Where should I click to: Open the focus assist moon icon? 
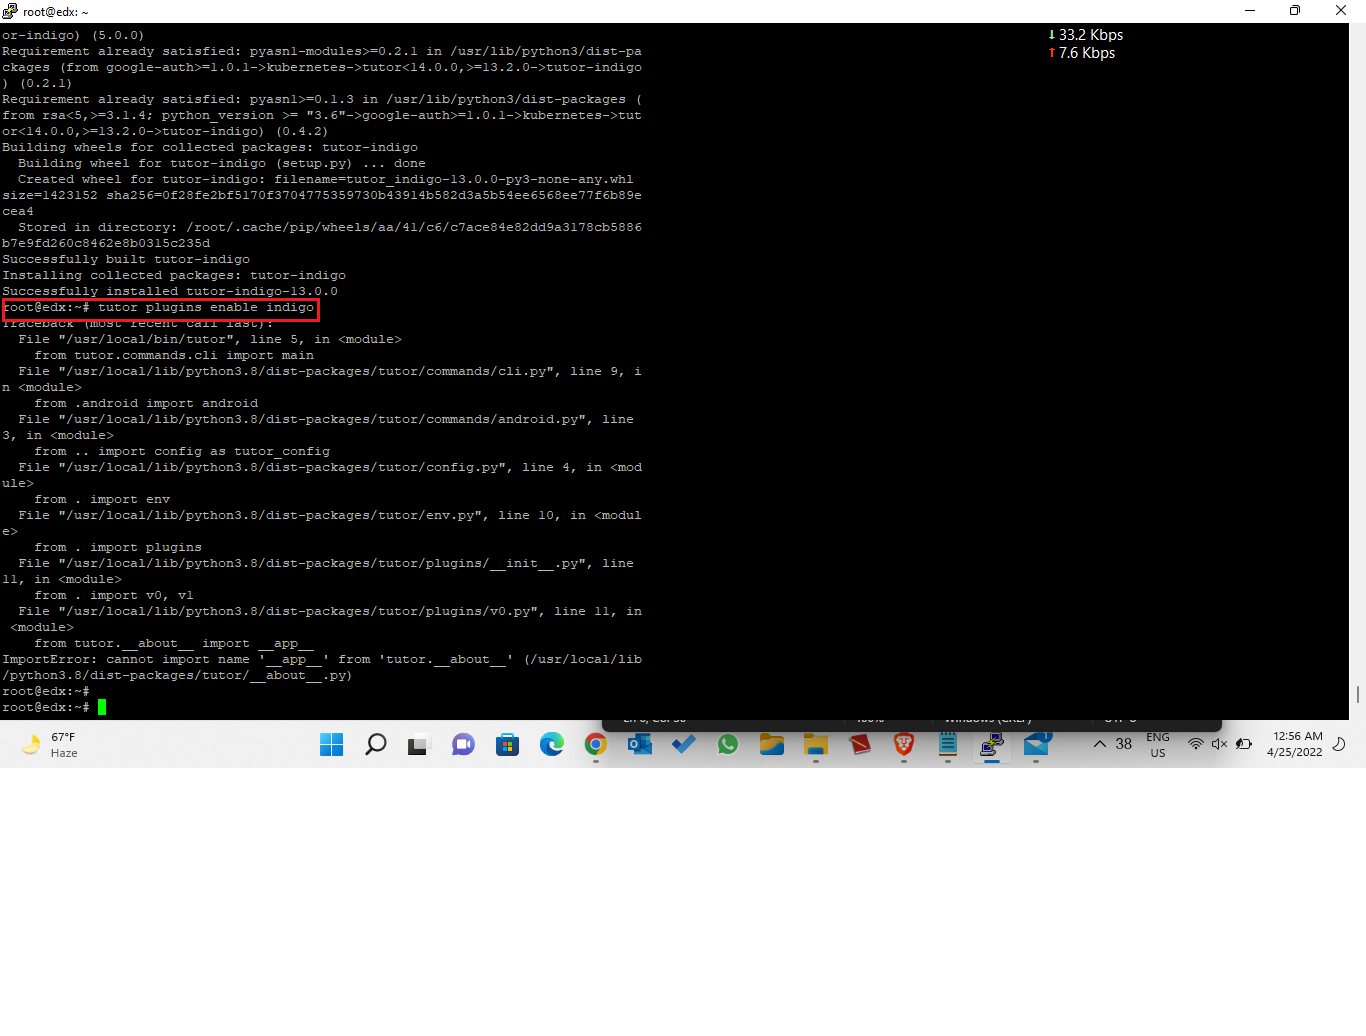tap(1339, 744)
